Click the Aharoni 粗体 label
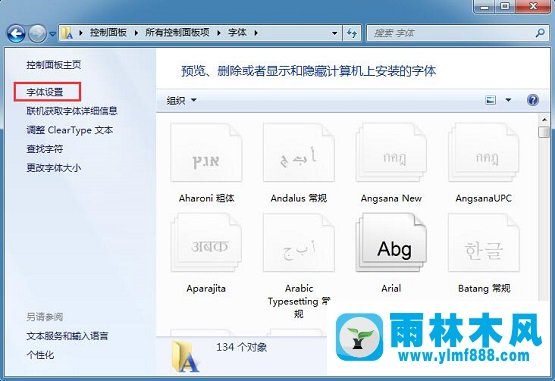 pyautogui.click(x=206, y=198)
